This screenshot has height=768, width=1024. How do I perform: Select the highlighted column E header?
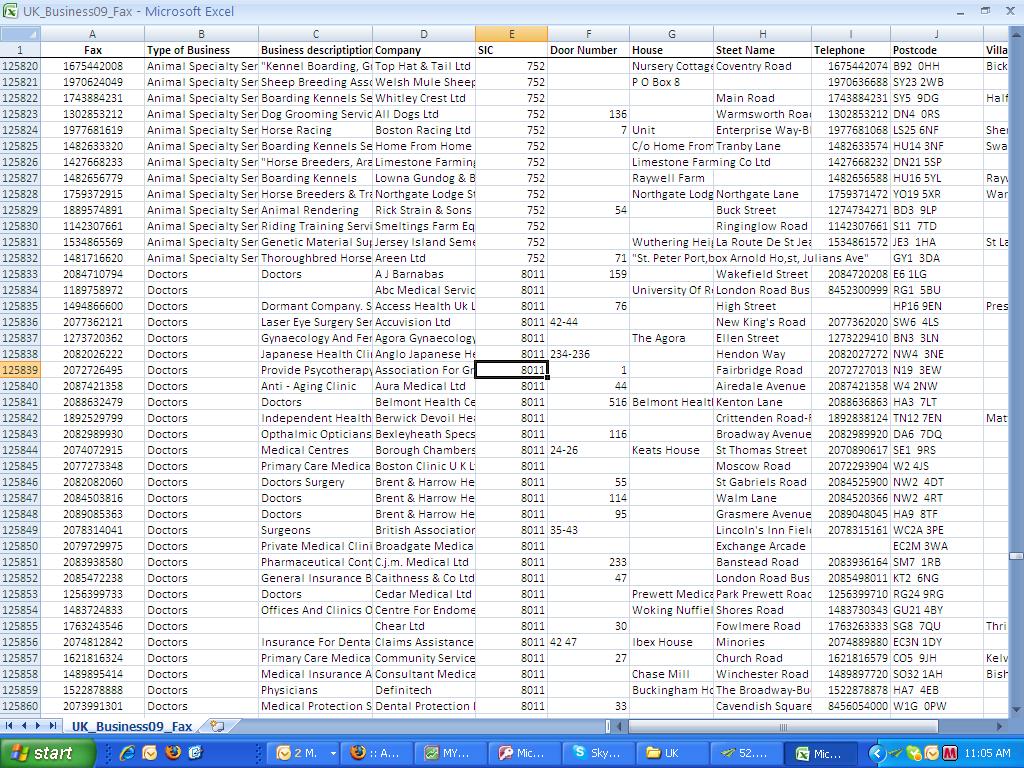[x=511, y=33]
